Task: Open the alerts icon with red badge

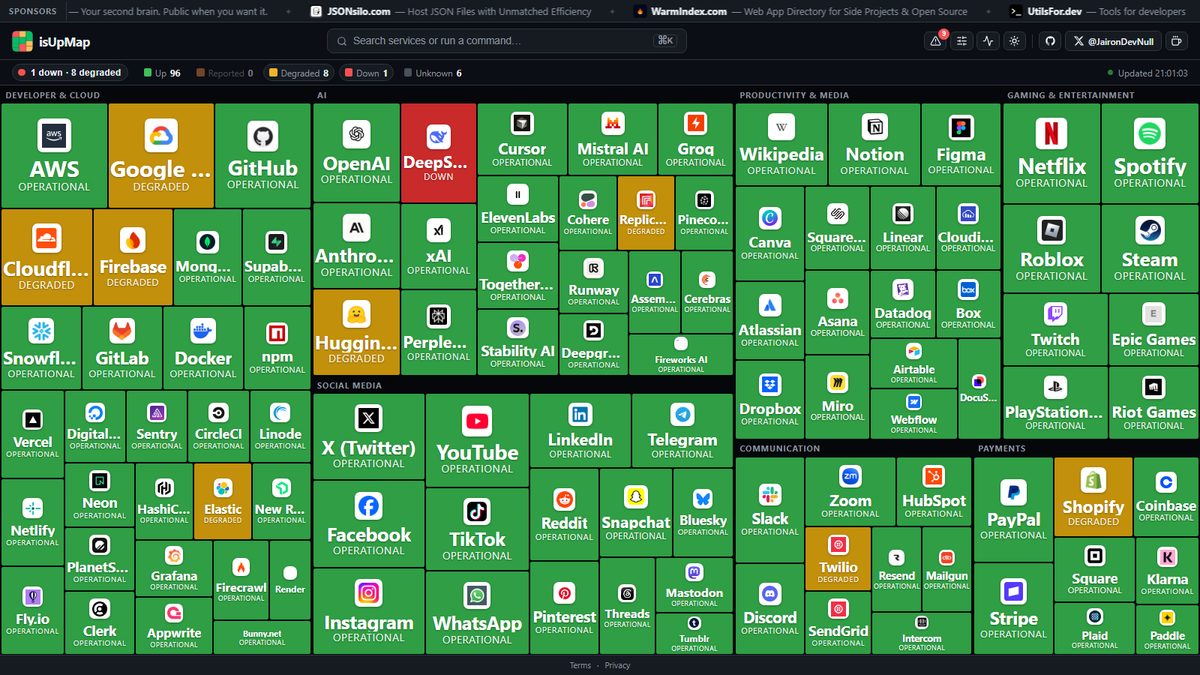Action: [936, 41]
